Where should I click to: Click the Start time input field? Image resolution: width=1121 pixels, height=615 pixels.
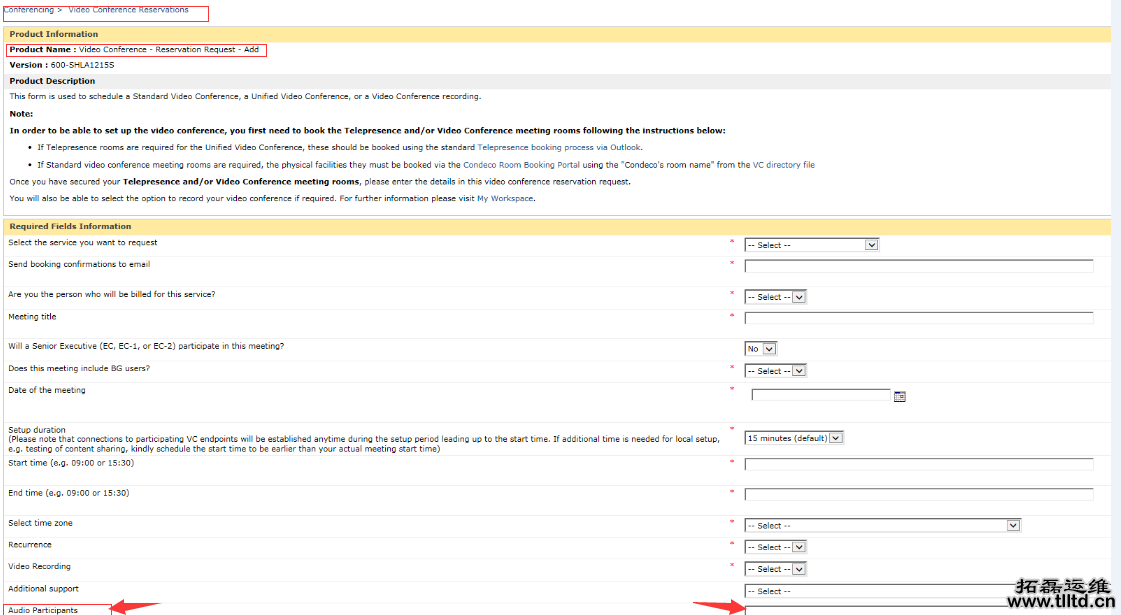pos(918,465)
